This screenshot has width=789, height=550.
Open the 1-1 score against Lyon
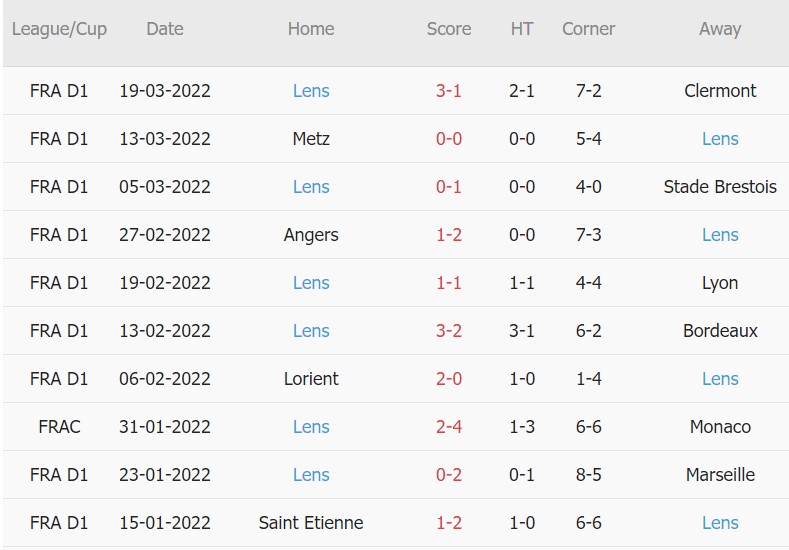(448, 283)
